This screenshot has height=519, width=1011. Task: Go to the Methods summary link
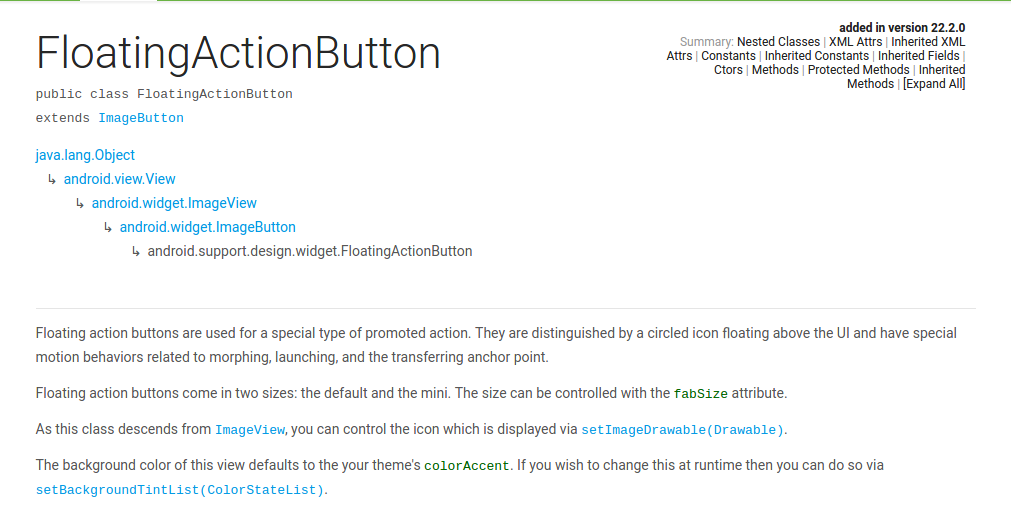point(775,70)
